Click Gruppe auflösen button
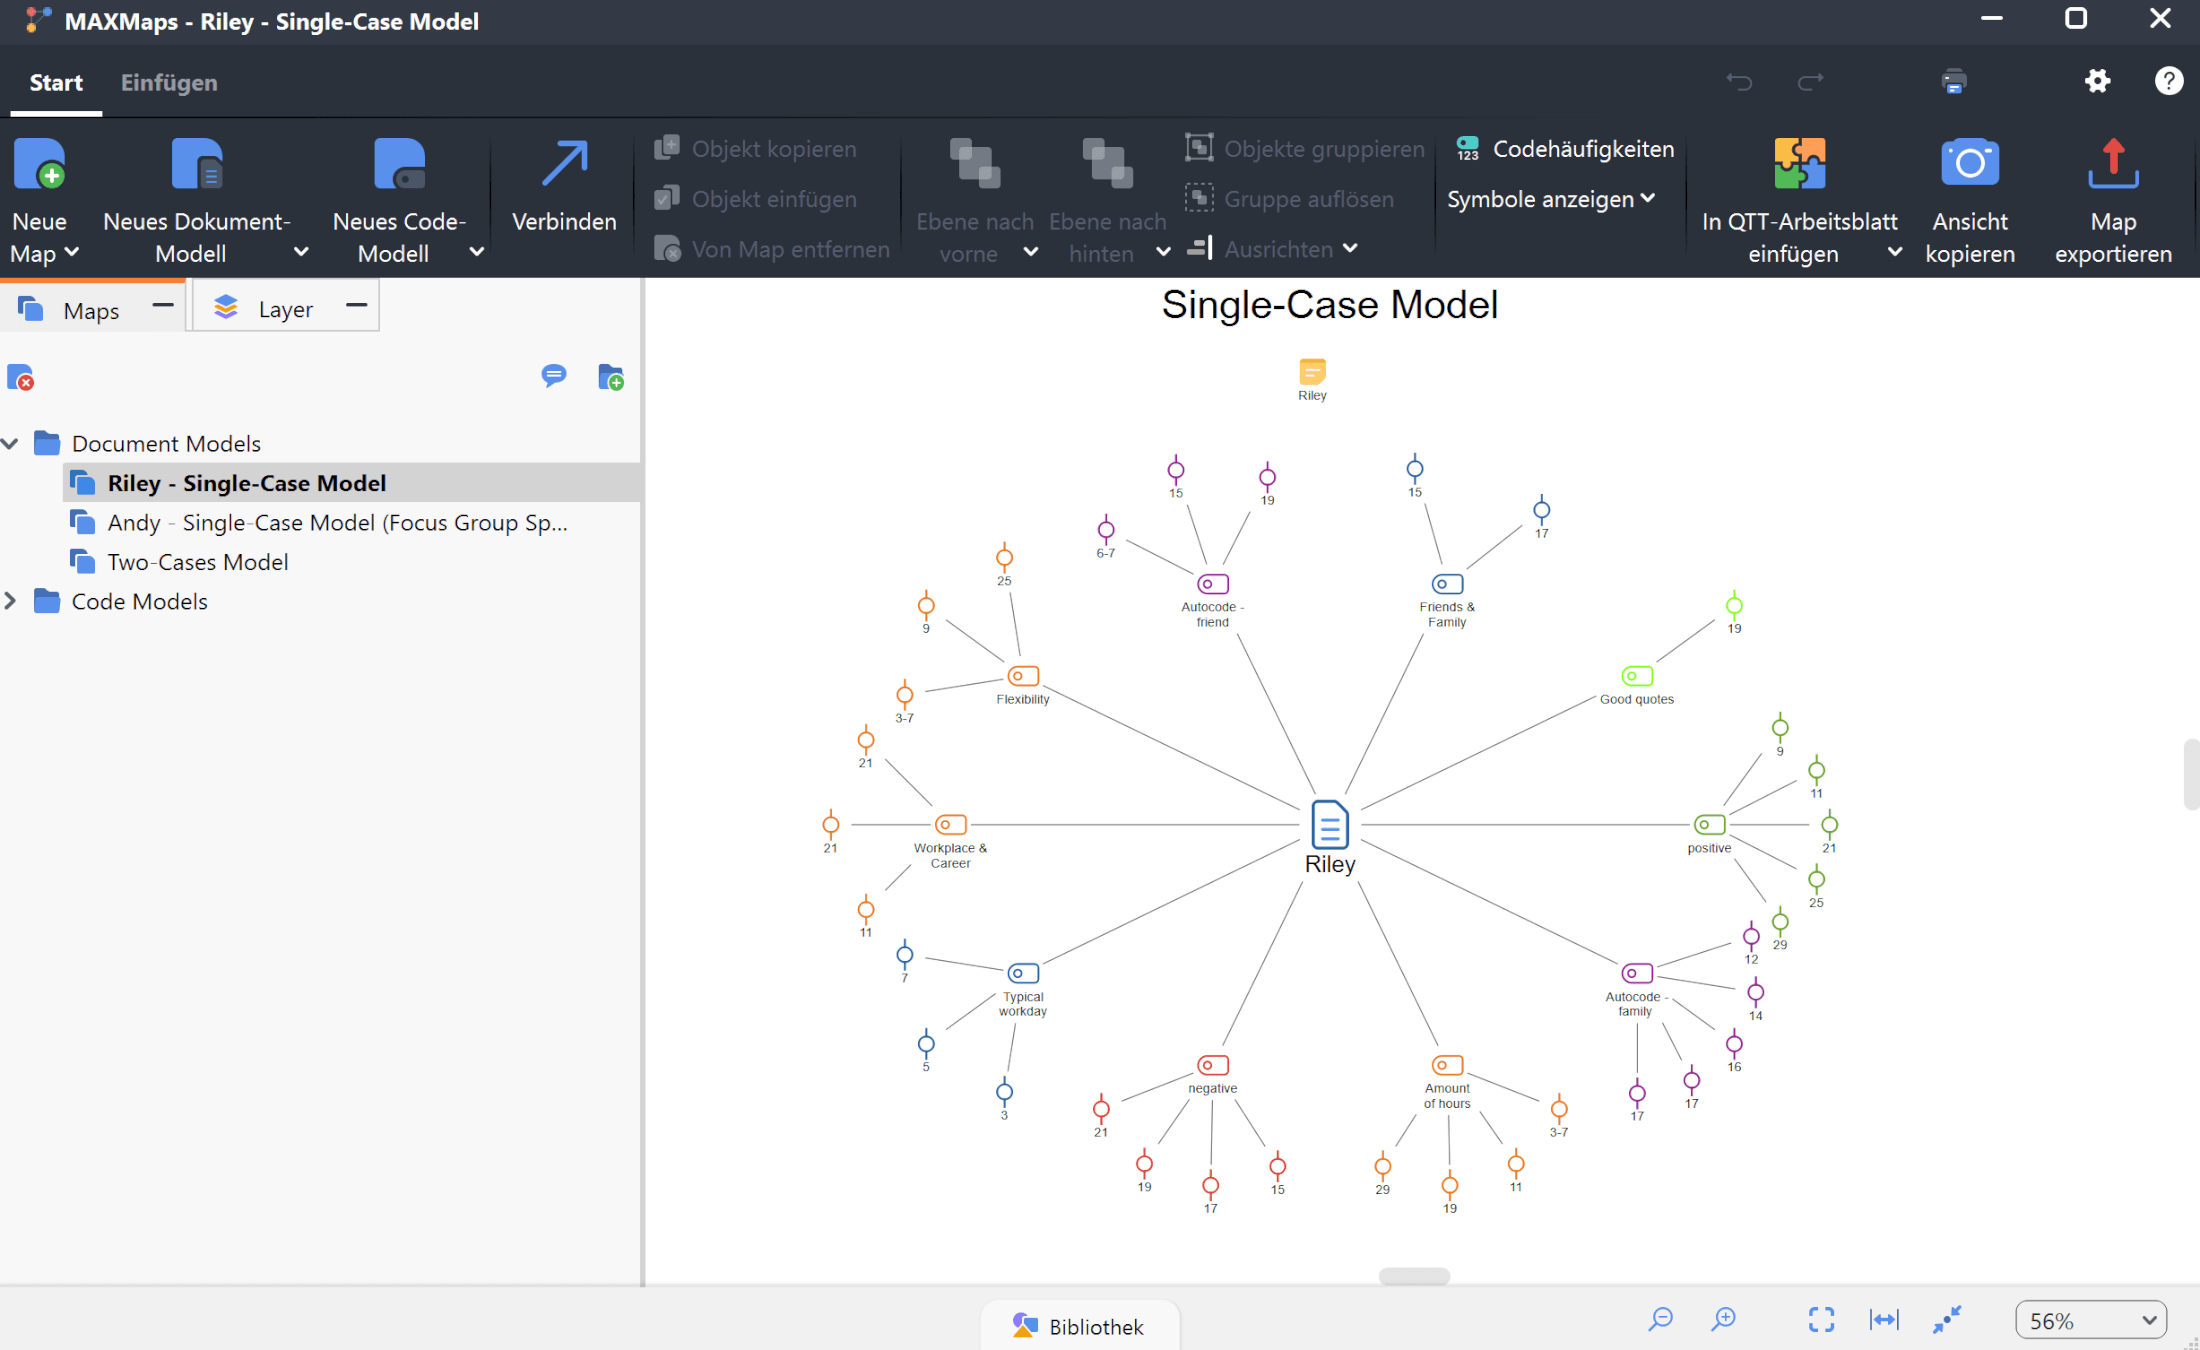This screenshot has height=1350, width=2200. (1290, 199)
